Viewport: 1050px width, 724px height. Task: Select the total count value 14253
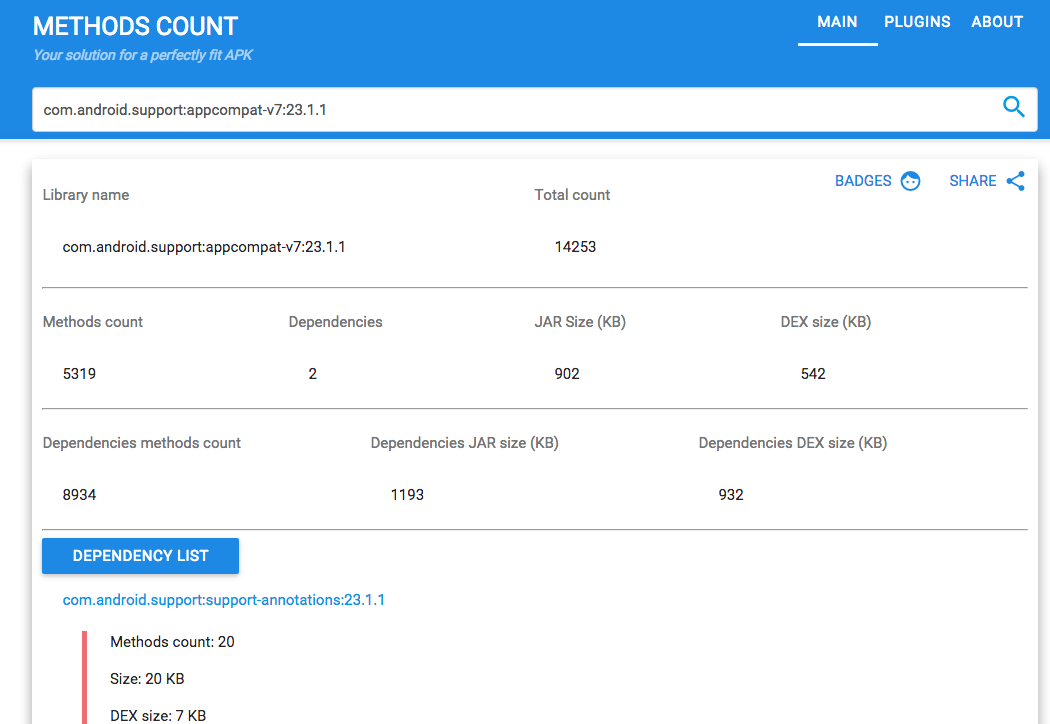point(575,247)
